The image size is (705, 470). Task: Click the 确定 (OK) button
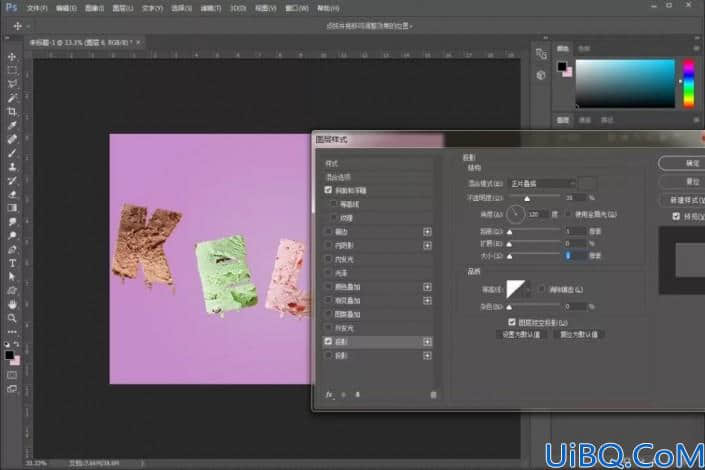(x=683, y=163)
